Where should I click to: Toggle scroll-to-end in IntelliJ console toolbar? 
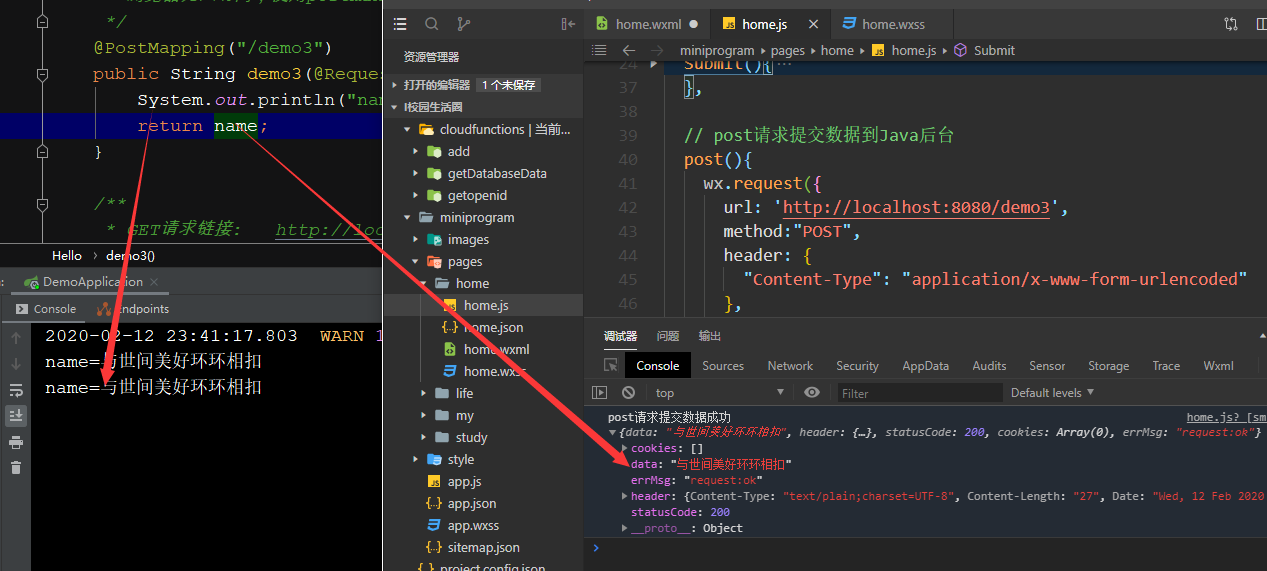coord(16,416)
